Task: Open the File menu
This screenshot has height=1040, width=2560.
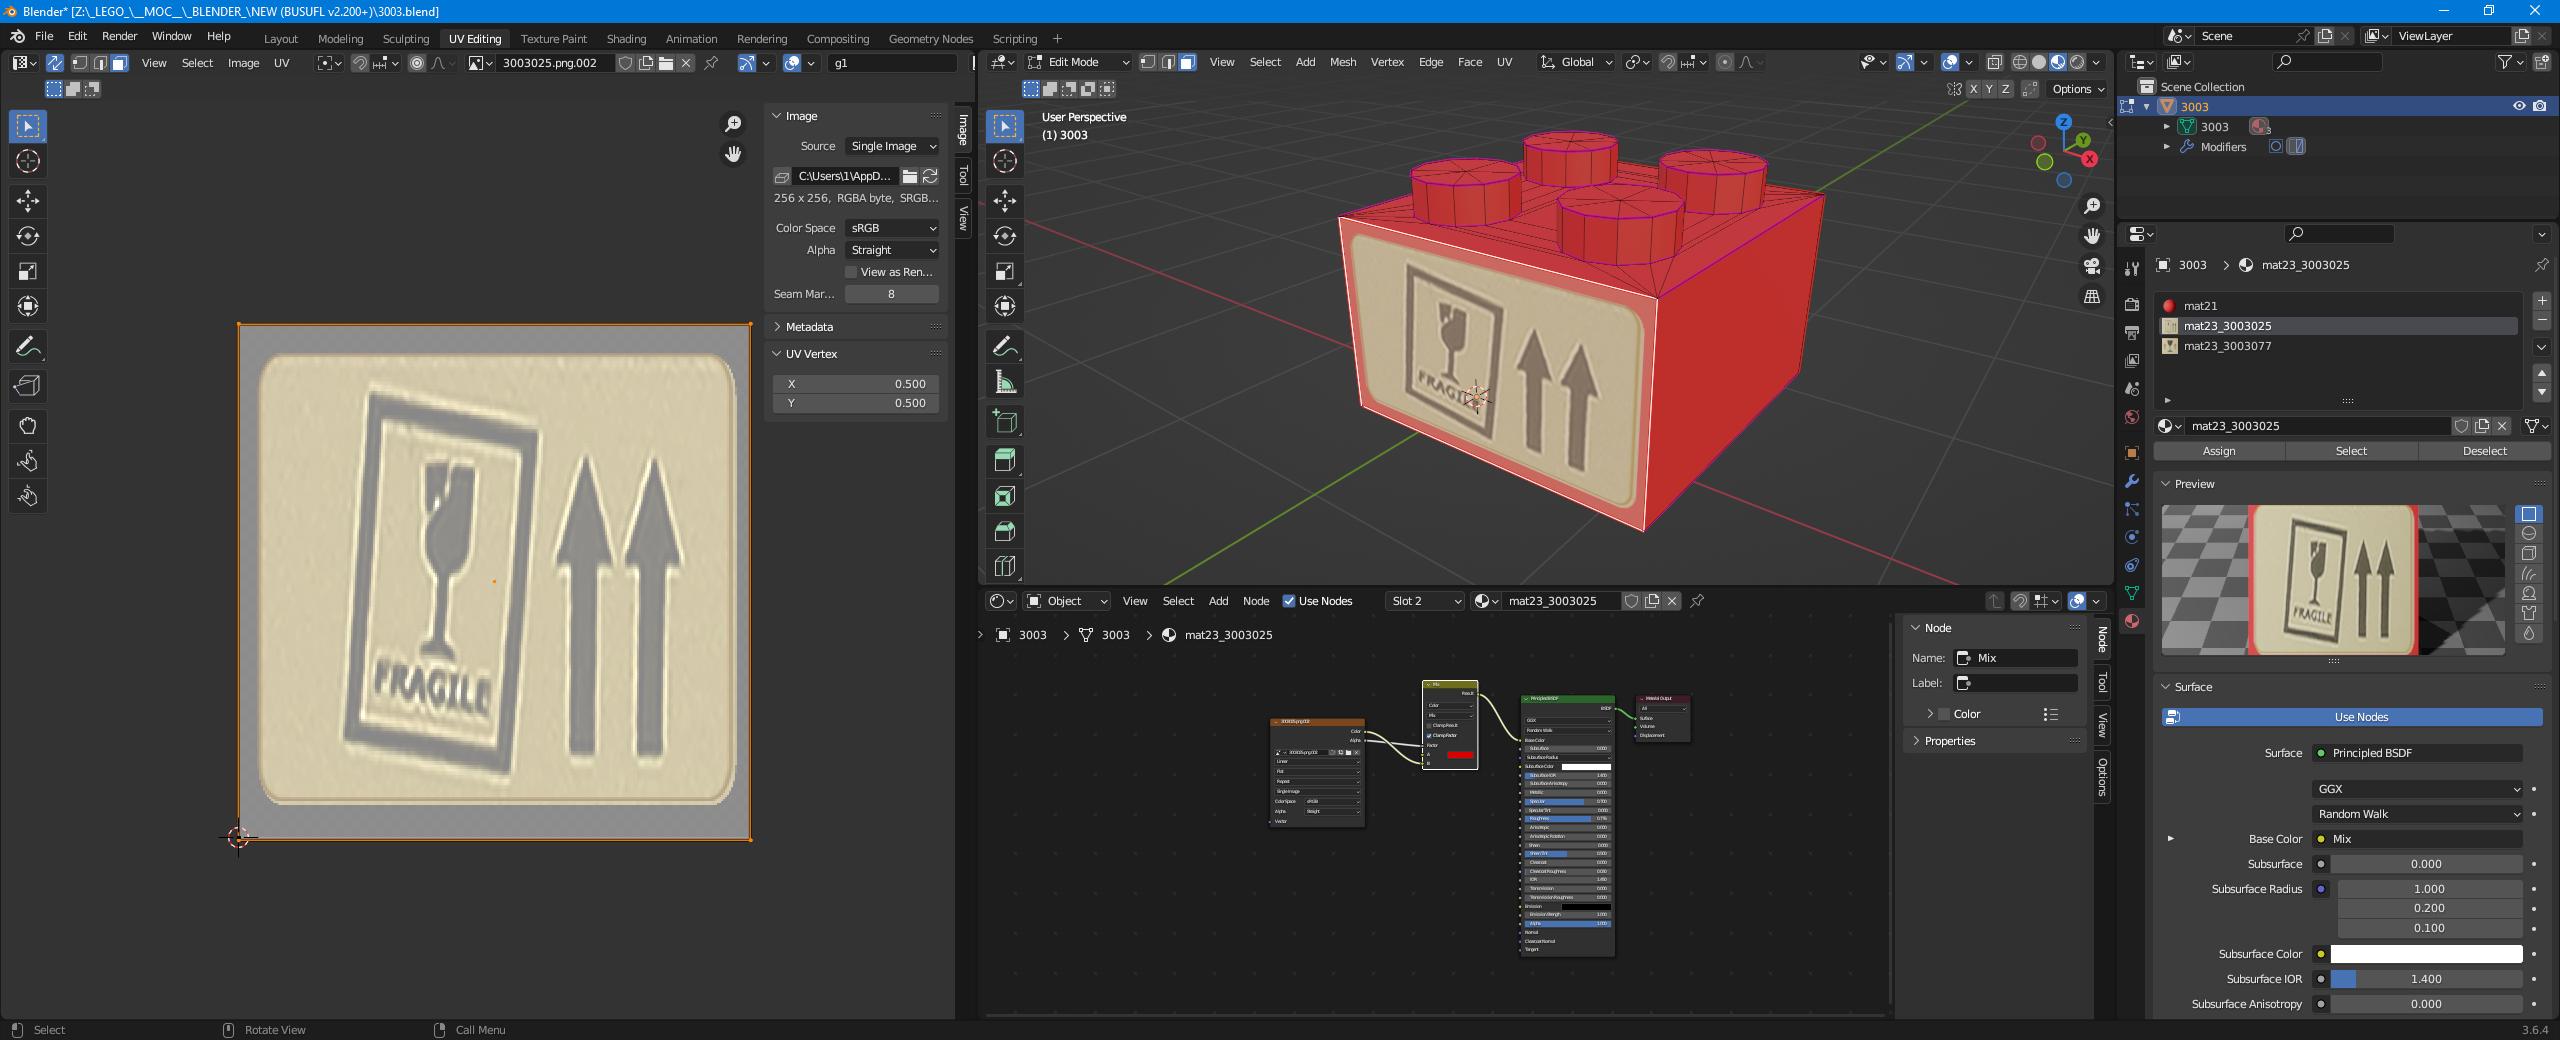Action: [x=44, y=36]
